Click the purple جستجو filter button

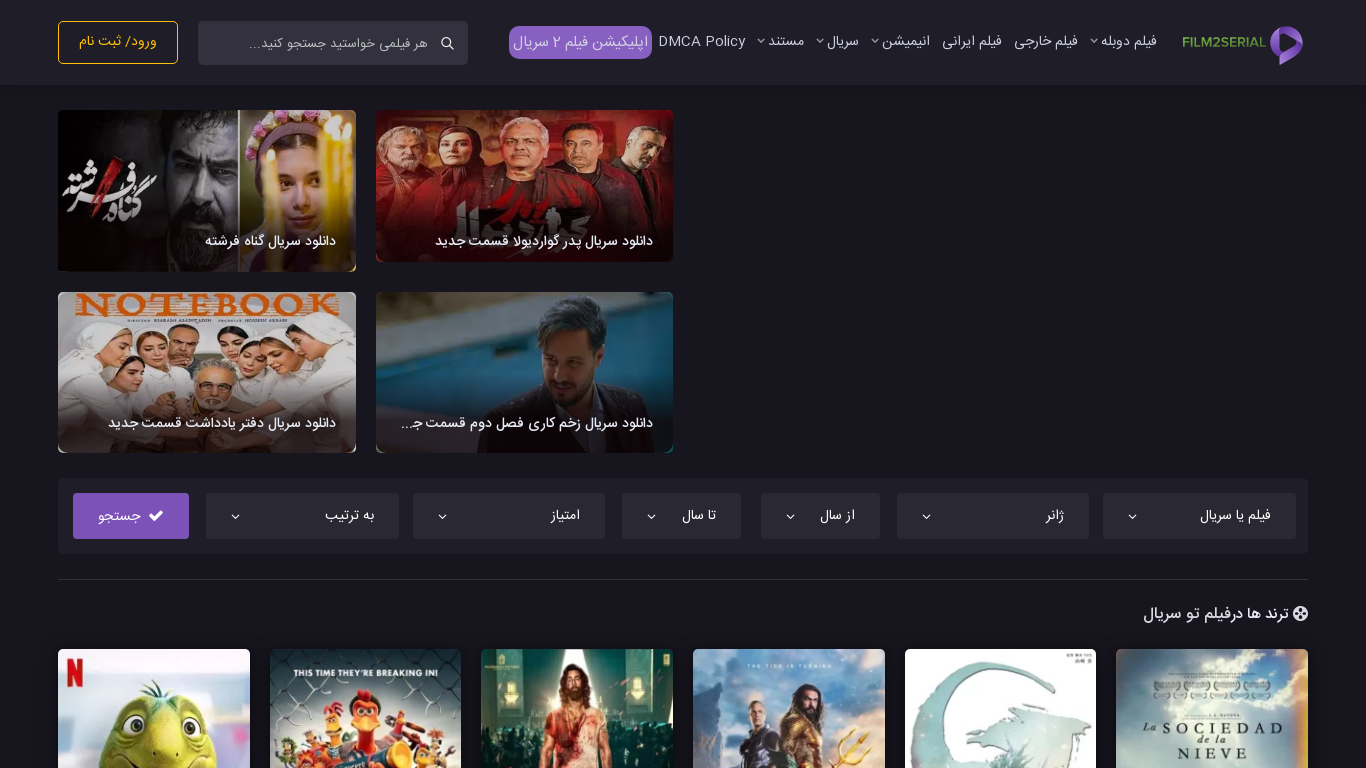pyautogui.click(x=131, y=516)
